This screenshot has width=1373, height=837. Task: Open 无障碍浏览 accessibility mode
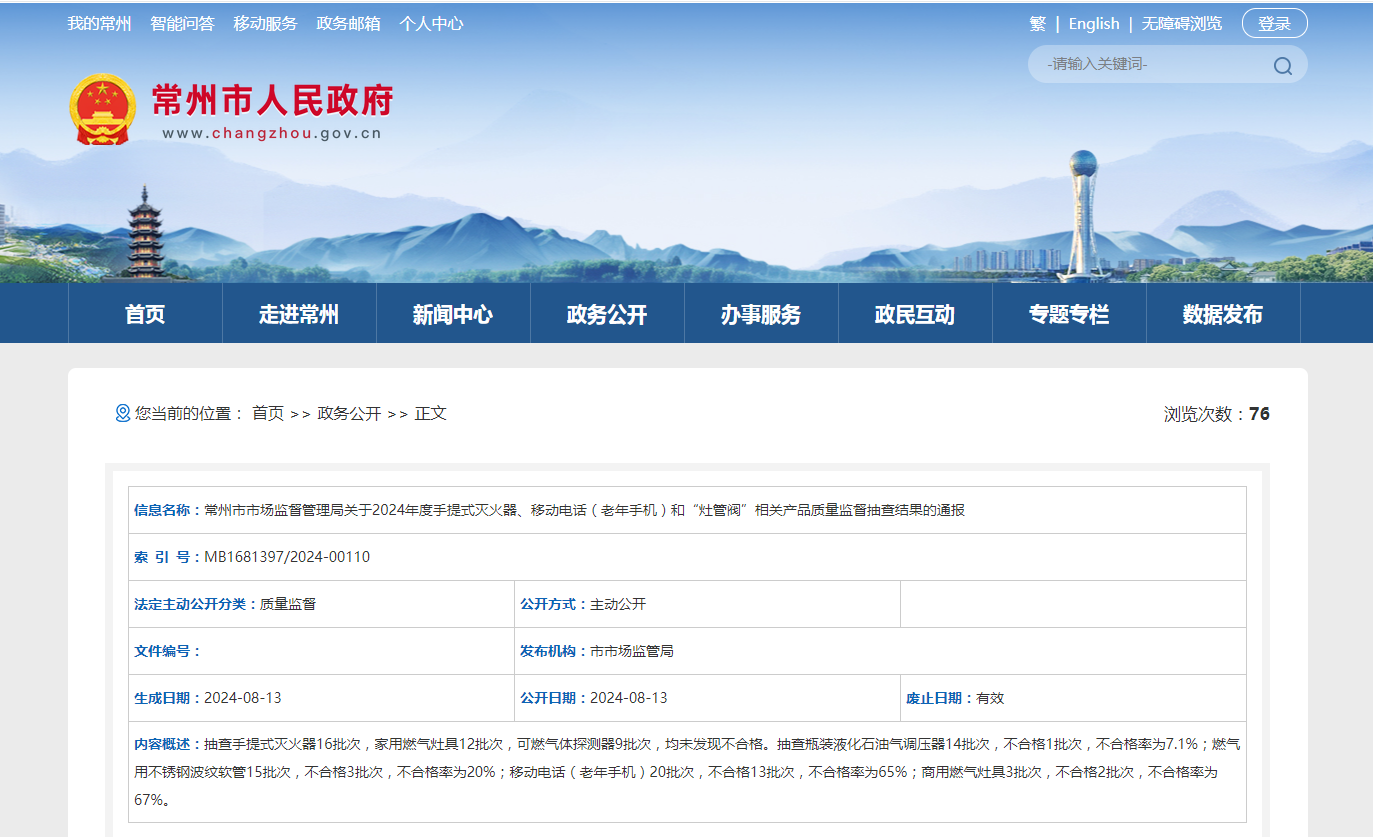[x=1182, y=23]
